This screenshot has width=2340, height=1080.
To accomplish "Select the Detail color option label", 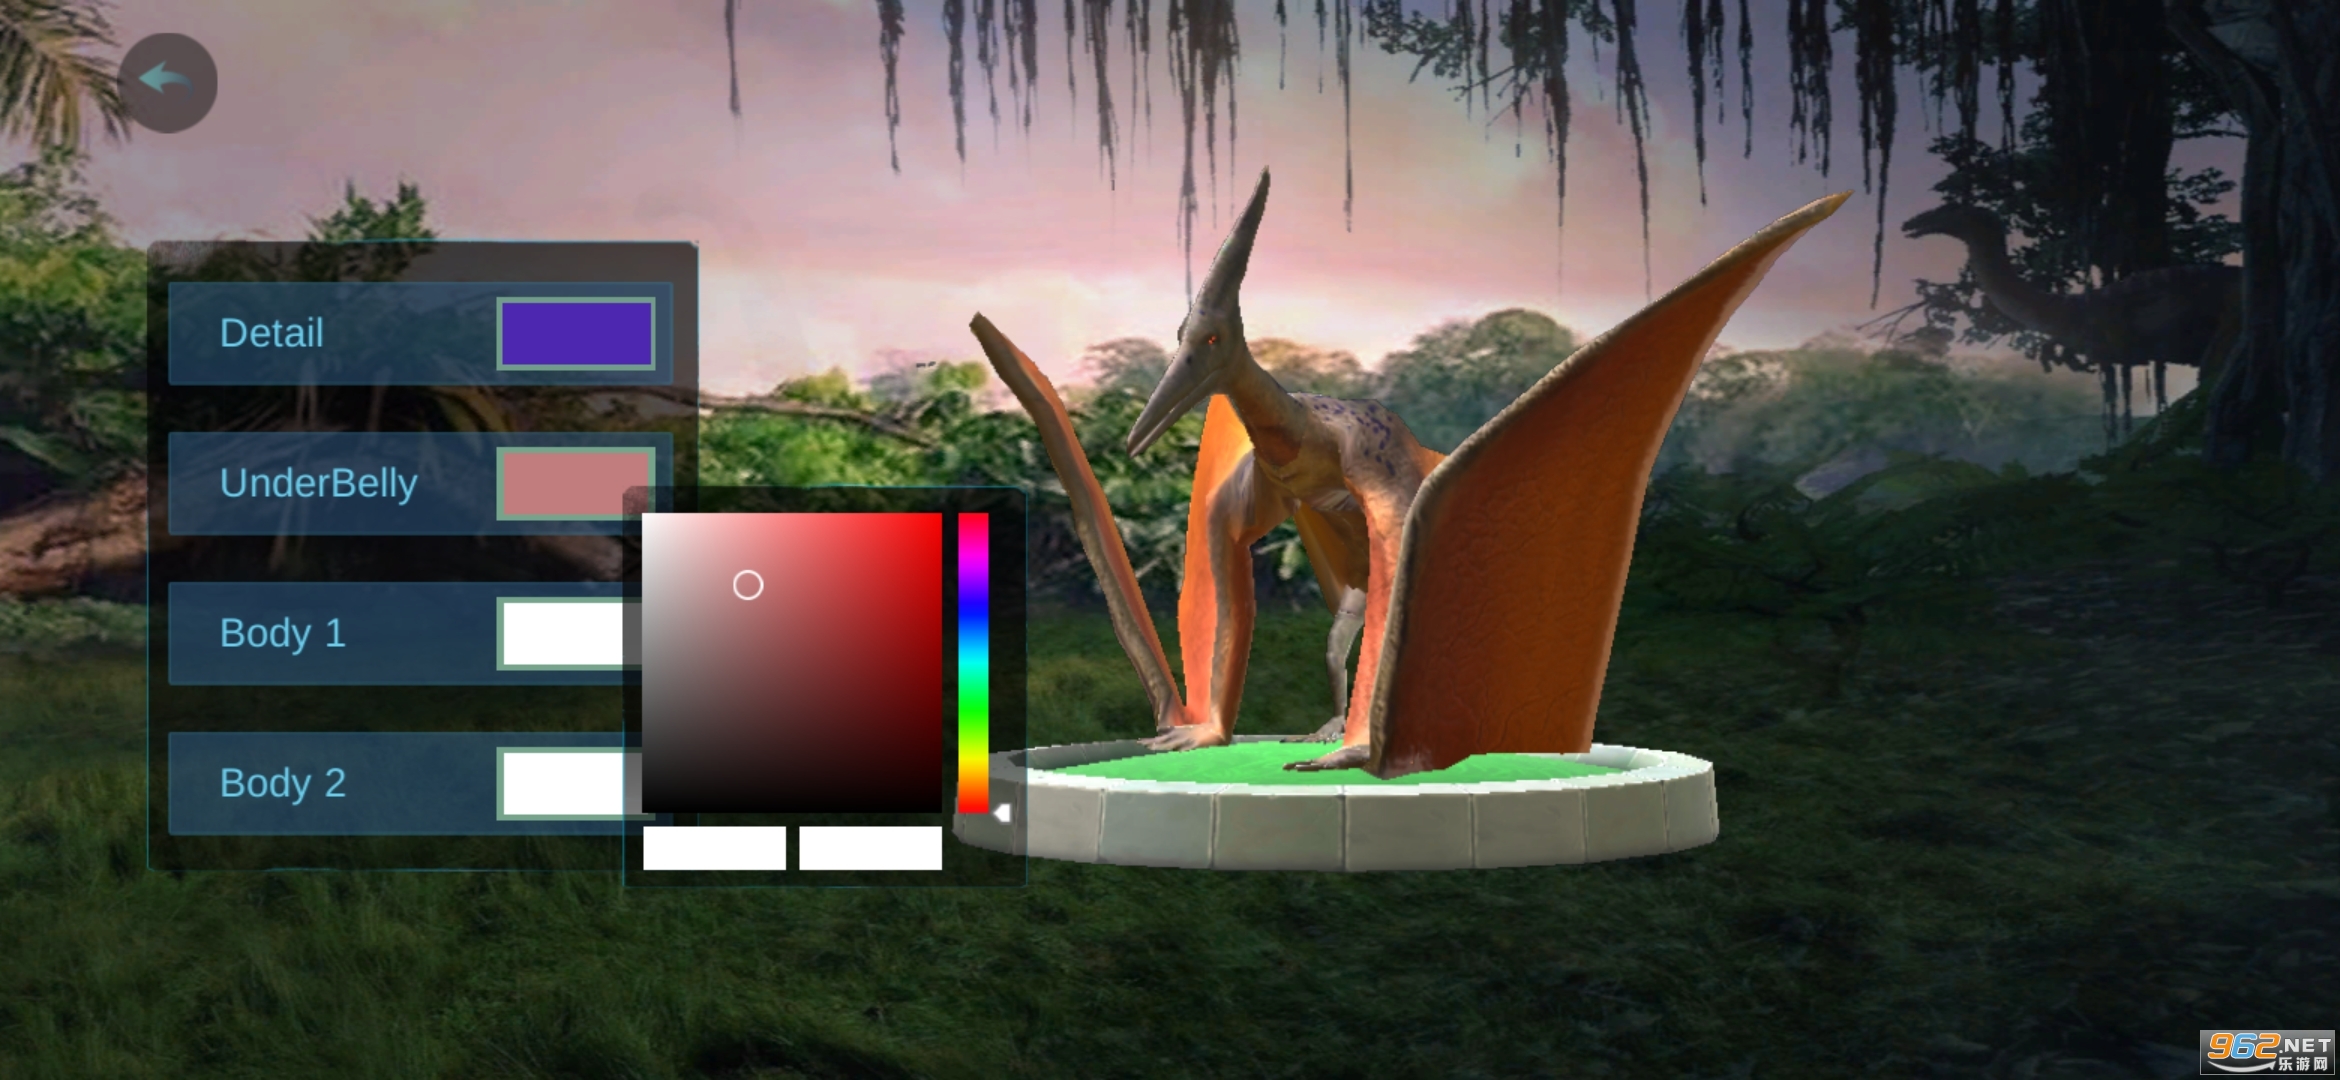I will pyautogui.click(x=272, y=333).
